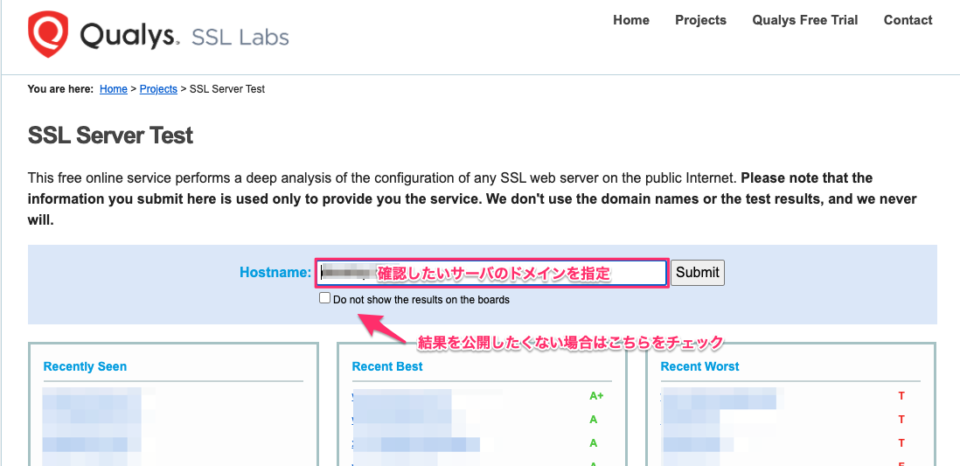The image size is (960, 466).
Task: Open the Contact navigation menu item
Action: pos(908,20)
